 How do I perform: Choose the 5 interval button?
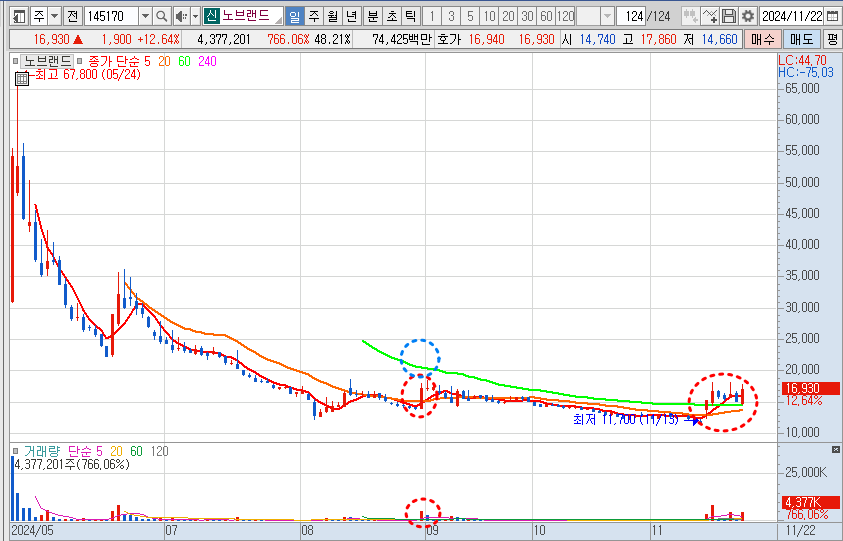point(470,16)
